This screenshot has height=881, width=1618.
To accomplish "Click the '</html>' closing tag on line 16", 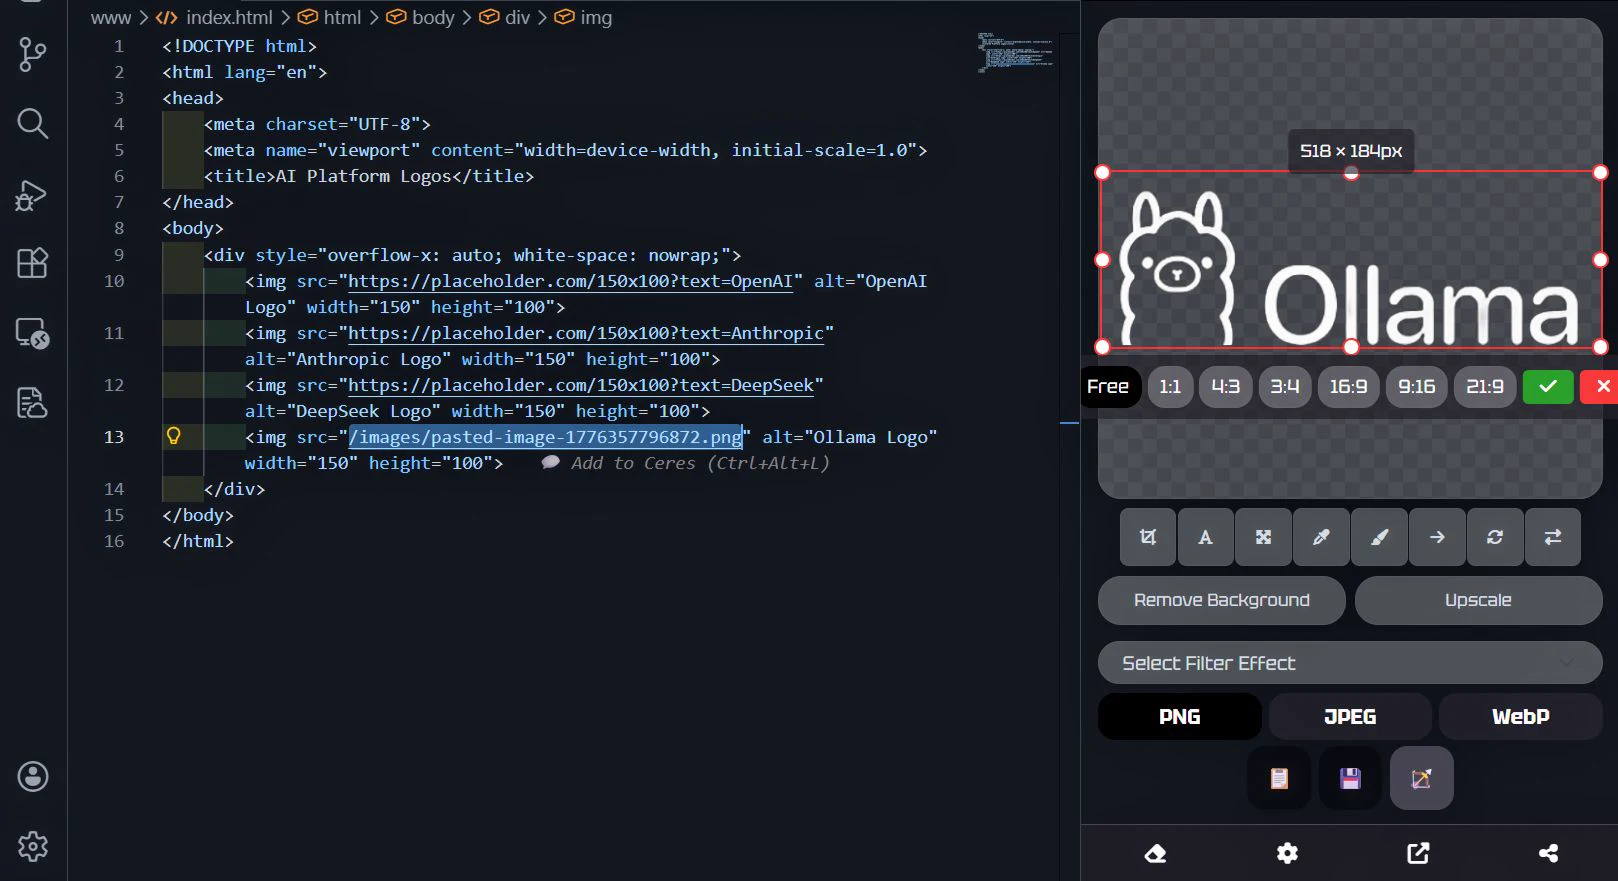I will (x=198, y=541).
